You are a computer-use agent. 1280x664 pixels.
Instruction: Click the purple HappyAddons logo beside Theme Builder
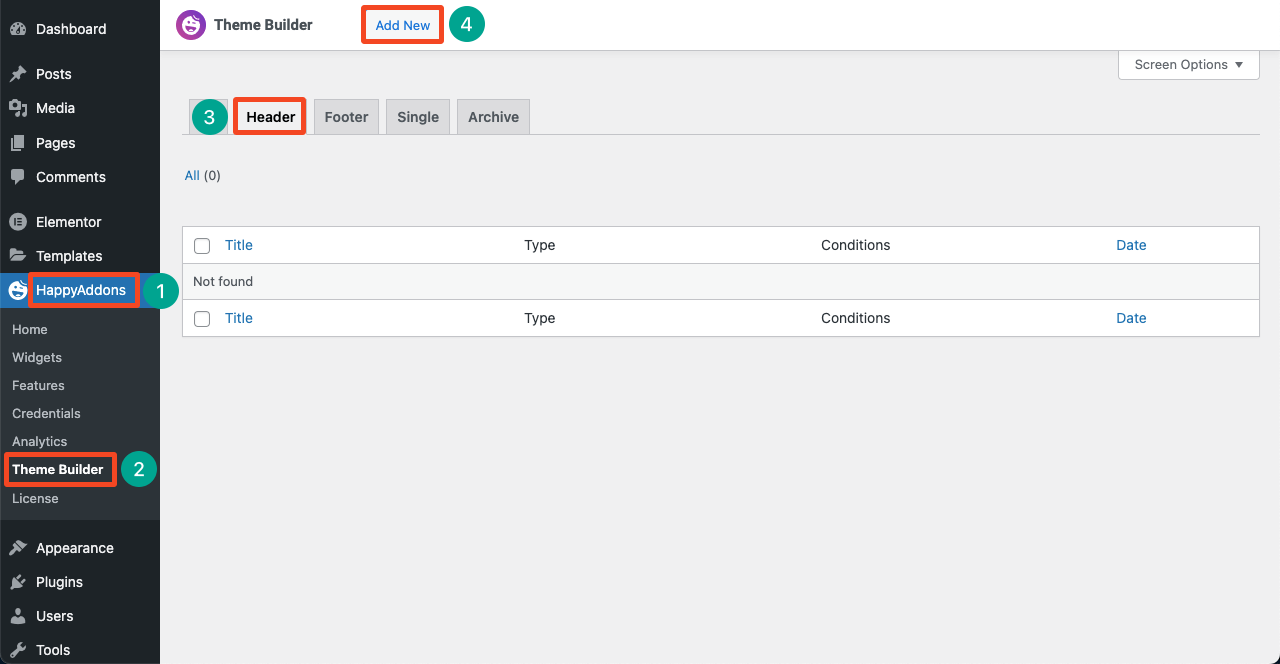tap(191, 25)
